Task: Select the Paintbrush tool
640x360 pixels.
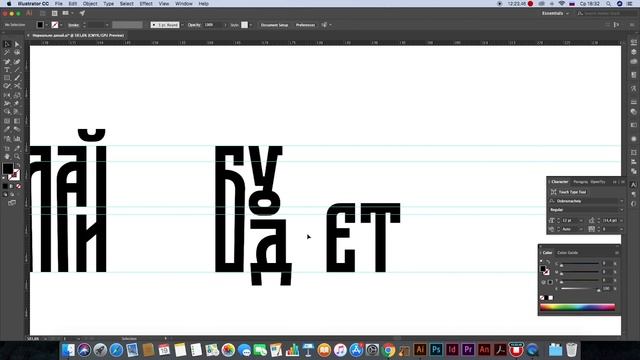Action: pyautogui.click(x=17, y=78)
